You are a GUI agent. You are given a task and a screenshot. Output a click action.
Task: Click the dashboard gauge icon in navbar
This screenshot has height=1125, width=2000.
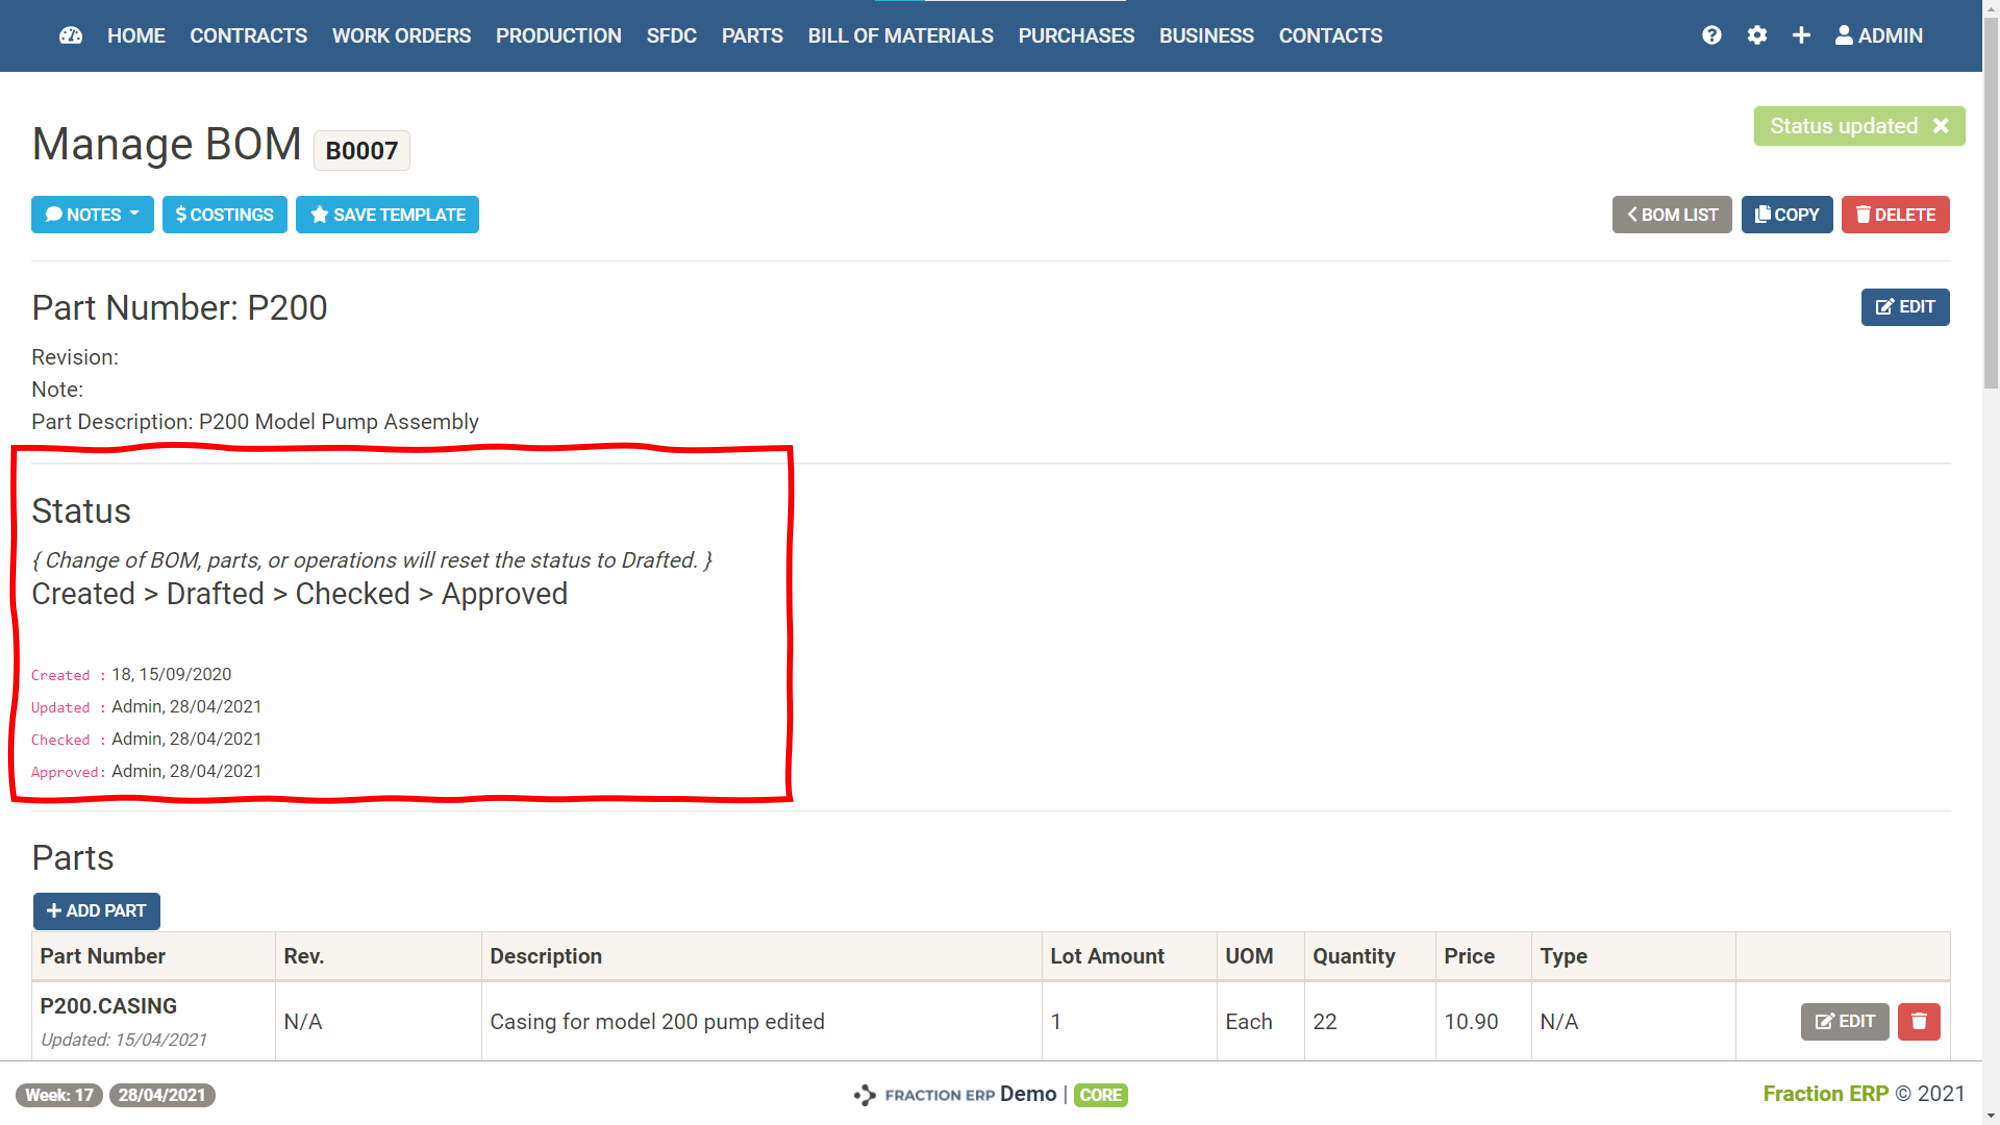tap(70, 36)
